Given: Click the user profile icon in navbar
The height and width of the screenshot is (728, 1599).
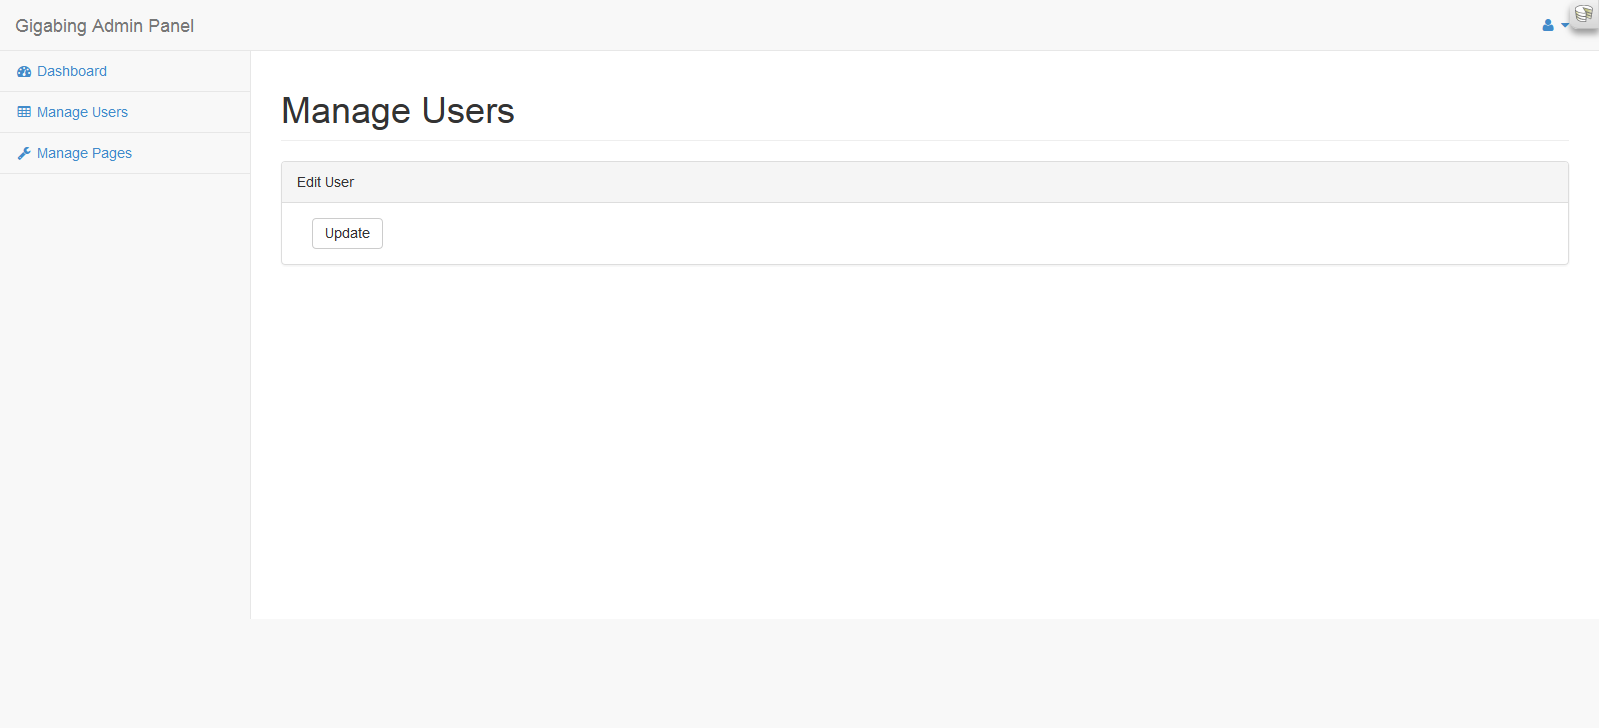Looking at the screenshot, I should 1547,26.
